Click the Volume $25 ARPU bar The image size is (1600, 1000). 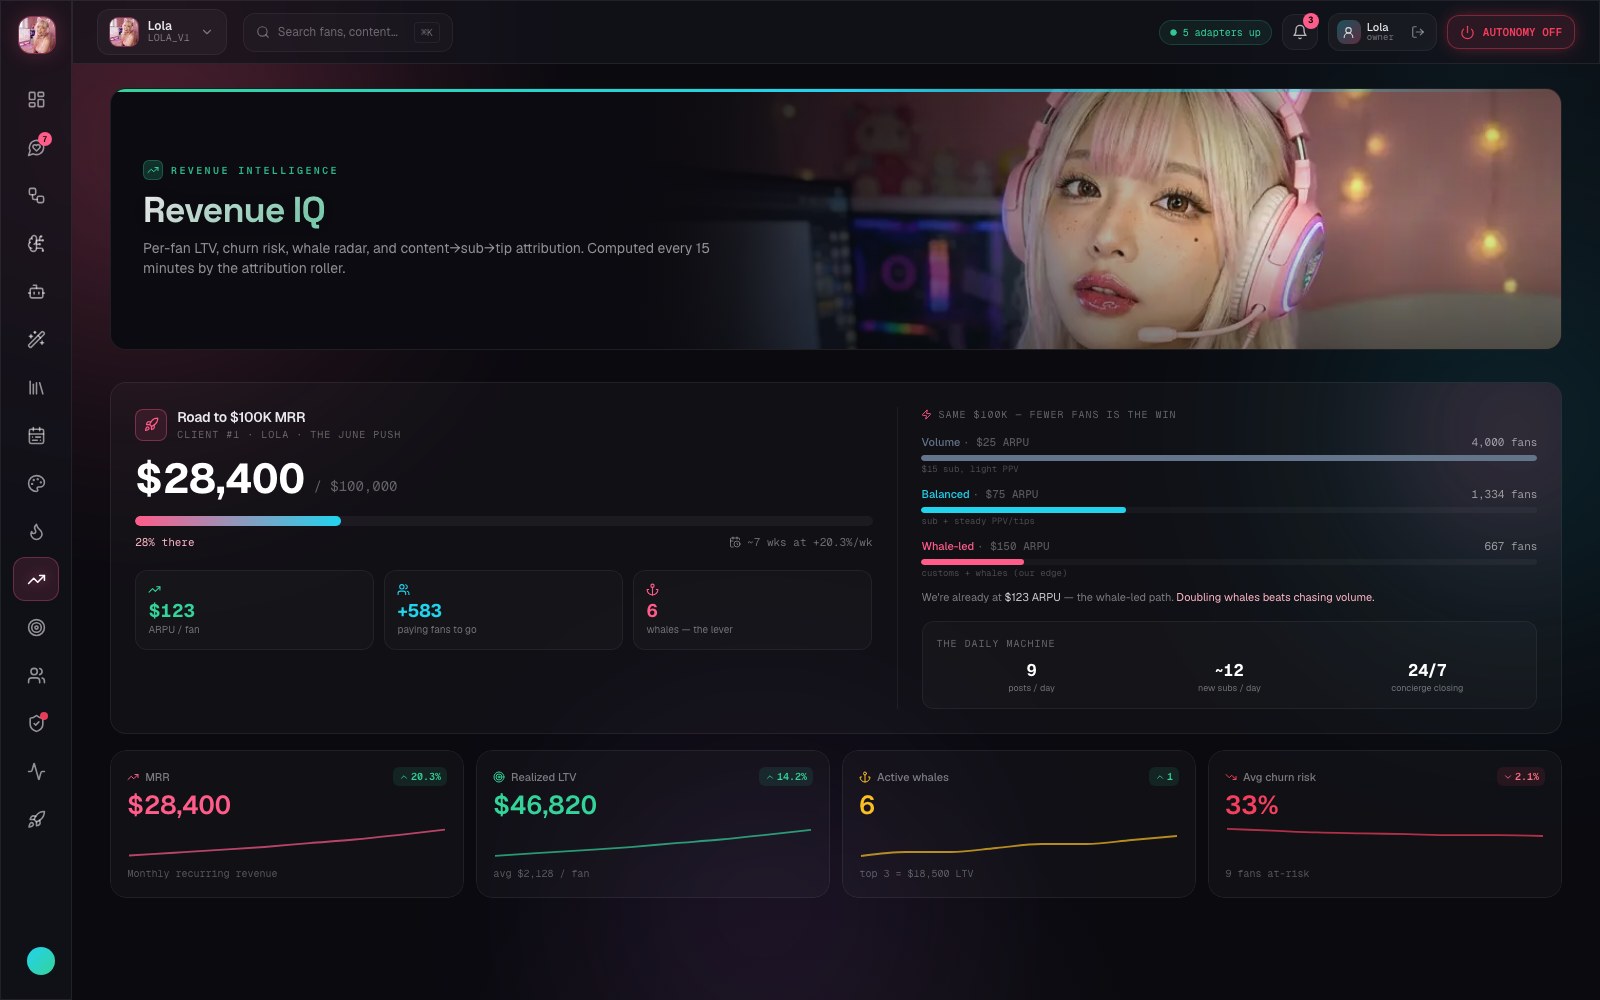(x=1229, y=458)
